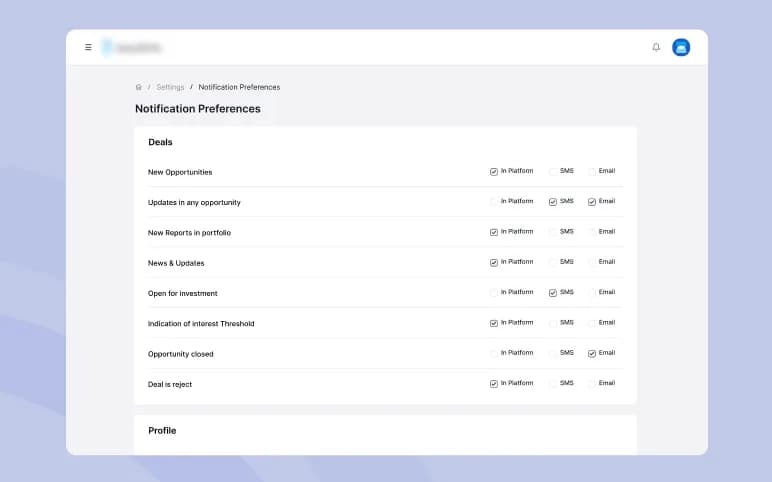Screen dimensions: 772x482
Task: Click Notification Preferences breadcrumb
Action: (239, 87)
